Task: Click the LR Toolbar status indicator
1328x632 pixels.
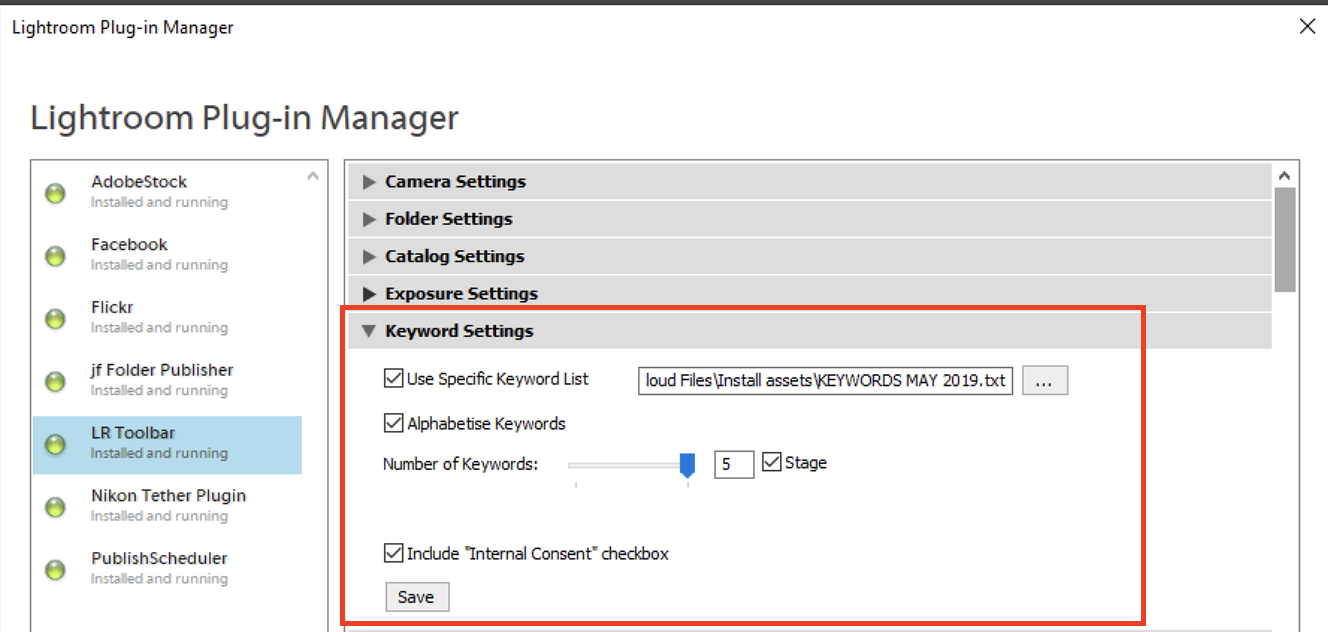Action: [x=55, y=445]
